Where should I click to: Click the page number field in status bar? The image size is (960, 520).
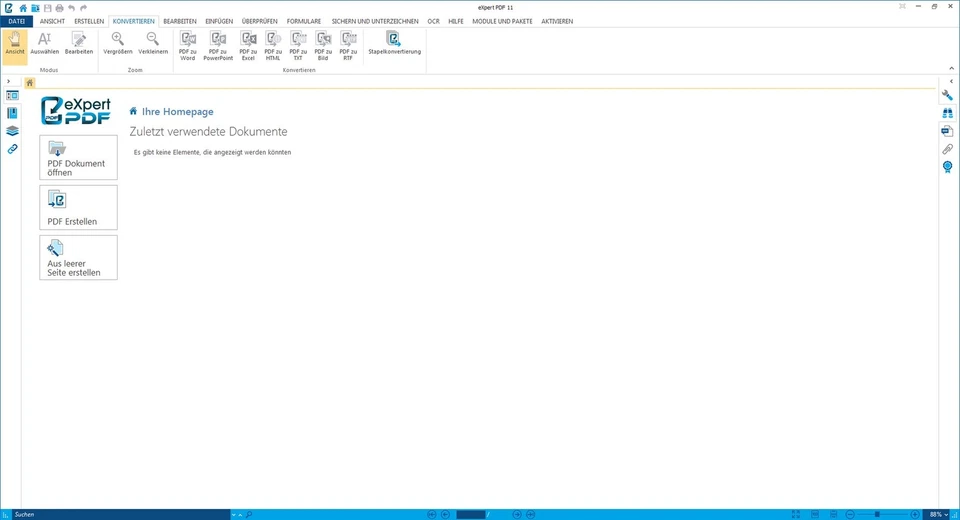(x=471, y=514)
